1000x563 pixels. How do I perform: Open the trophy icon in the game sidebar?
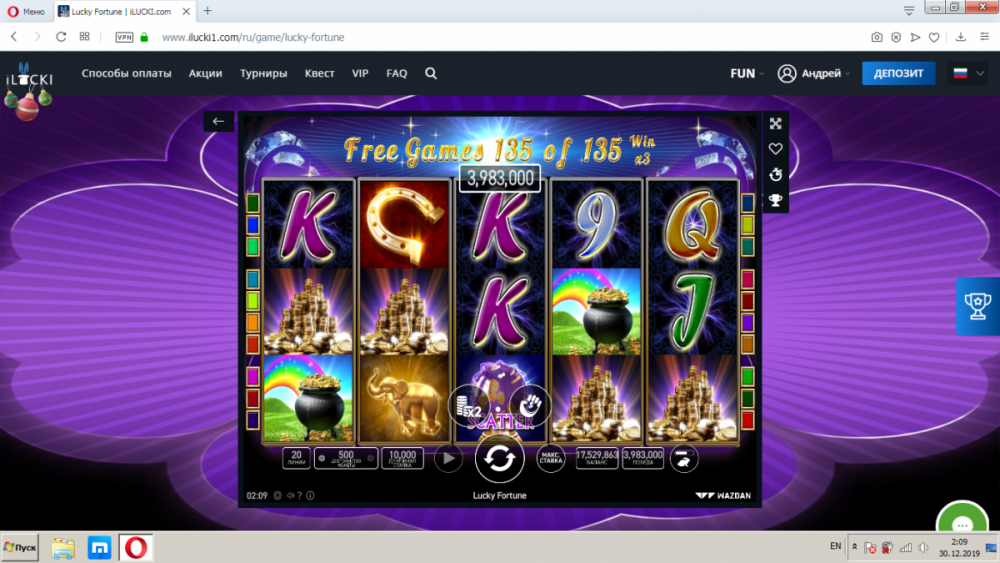(776, 201)
